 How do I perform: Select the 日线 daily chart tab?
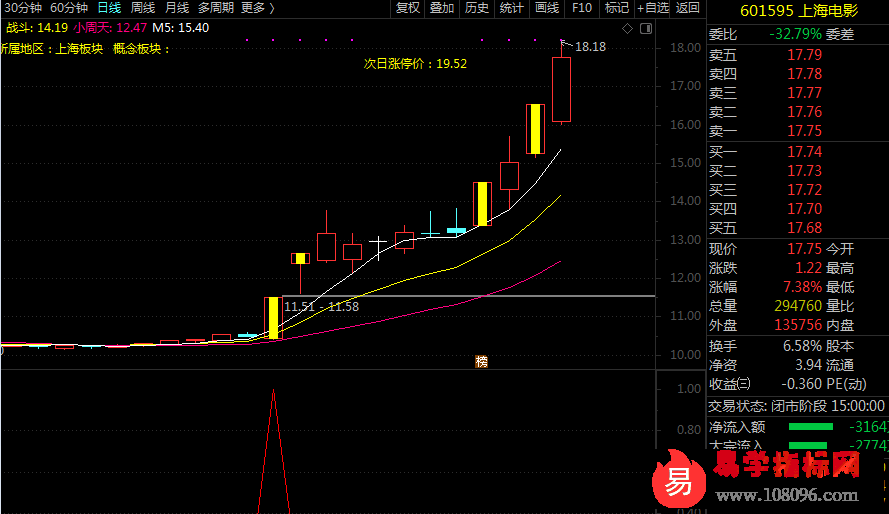click(108, 8)
